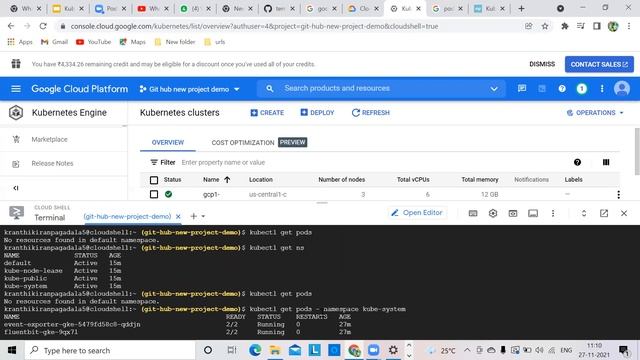Open Marketplace in the sidebar

pos(49,139)
